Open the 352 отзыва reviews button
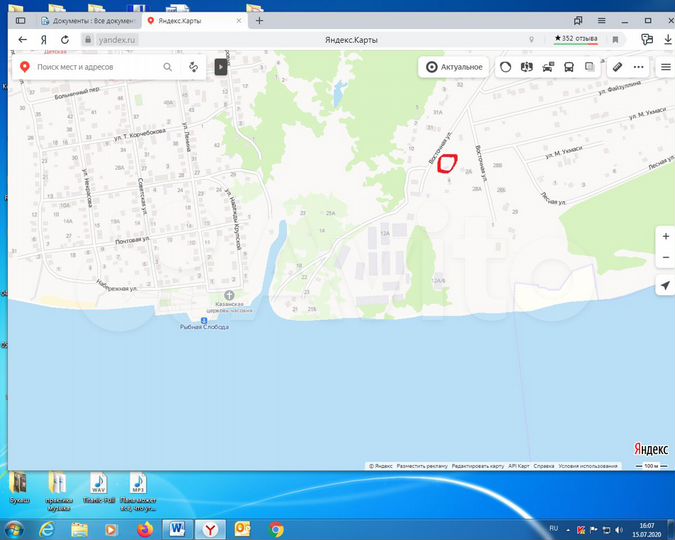Viewport: 675px width, 540px height. pos(576,39)
